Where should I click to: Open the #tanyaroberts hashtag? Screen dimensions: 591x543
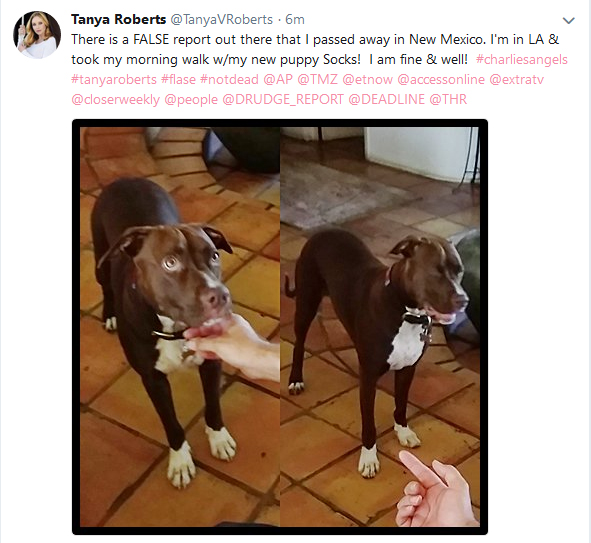click(114, 80)
